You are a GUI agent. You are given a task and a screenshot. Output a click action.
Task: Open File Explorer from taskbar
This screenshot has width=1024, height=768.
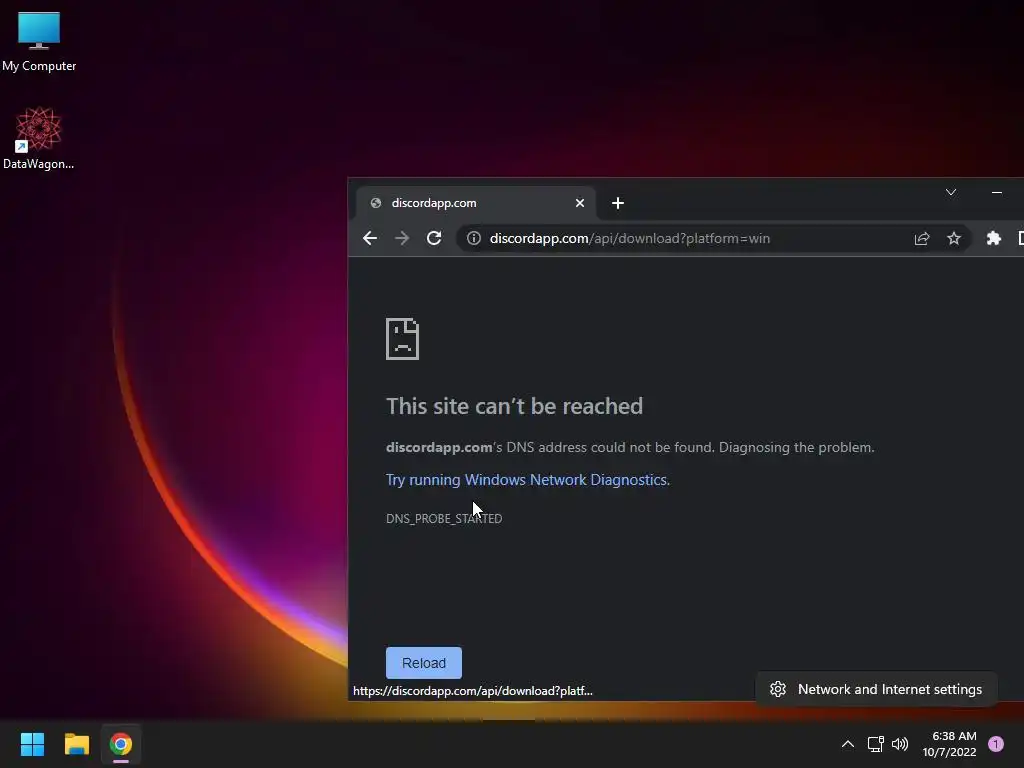[x=76, y=744]
